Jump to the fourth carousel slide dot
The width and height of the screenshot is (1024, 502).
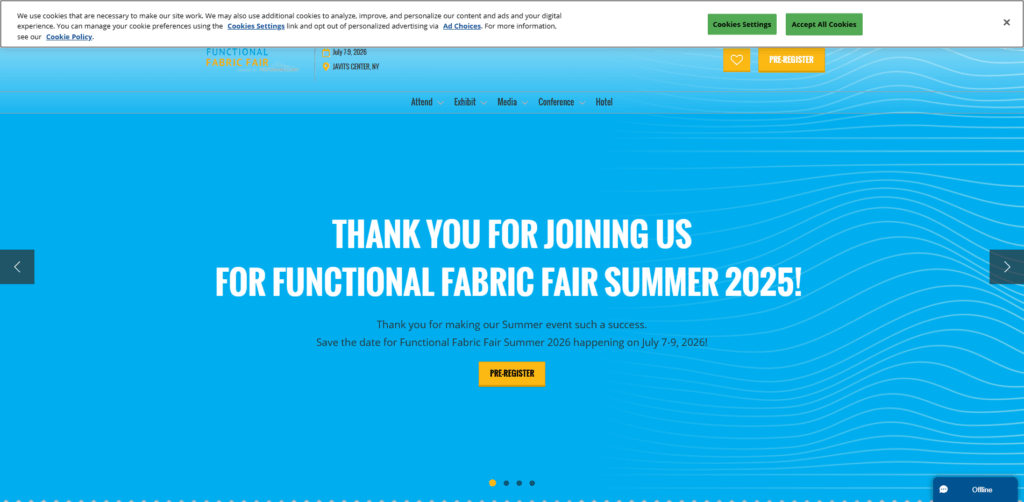pos(532,483)
